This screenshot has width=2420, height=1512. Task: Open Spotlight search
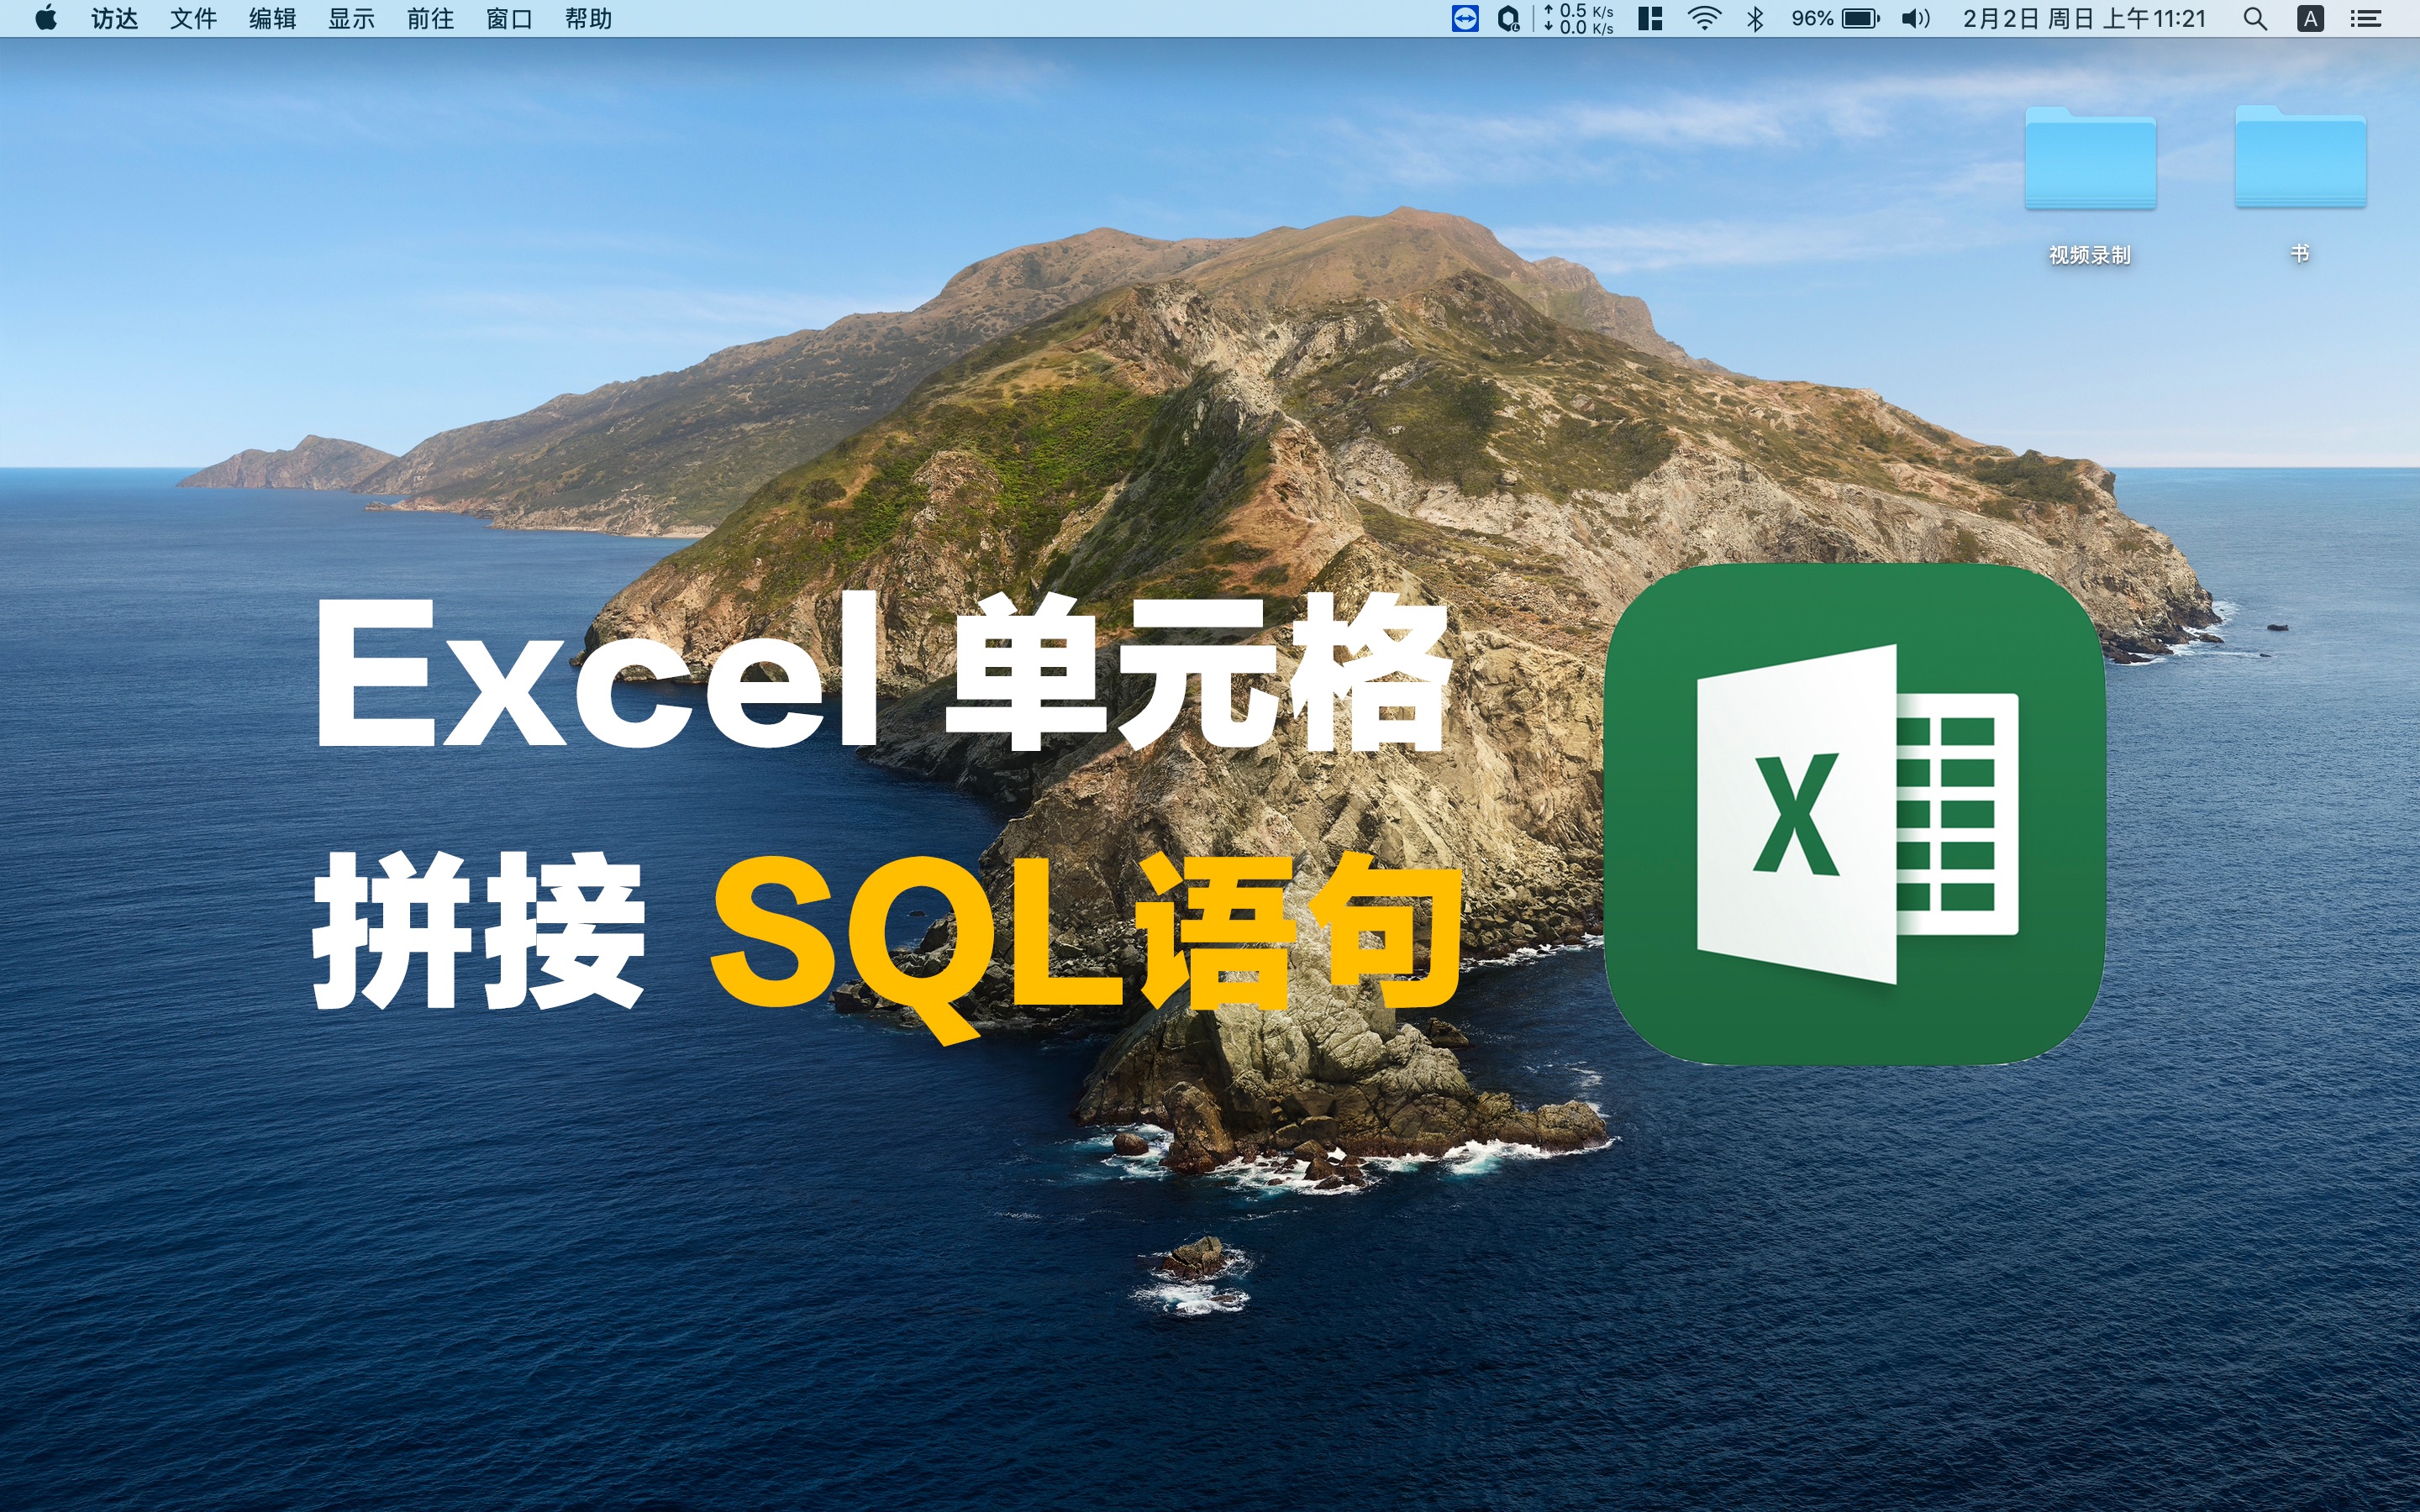(2255, 18)
